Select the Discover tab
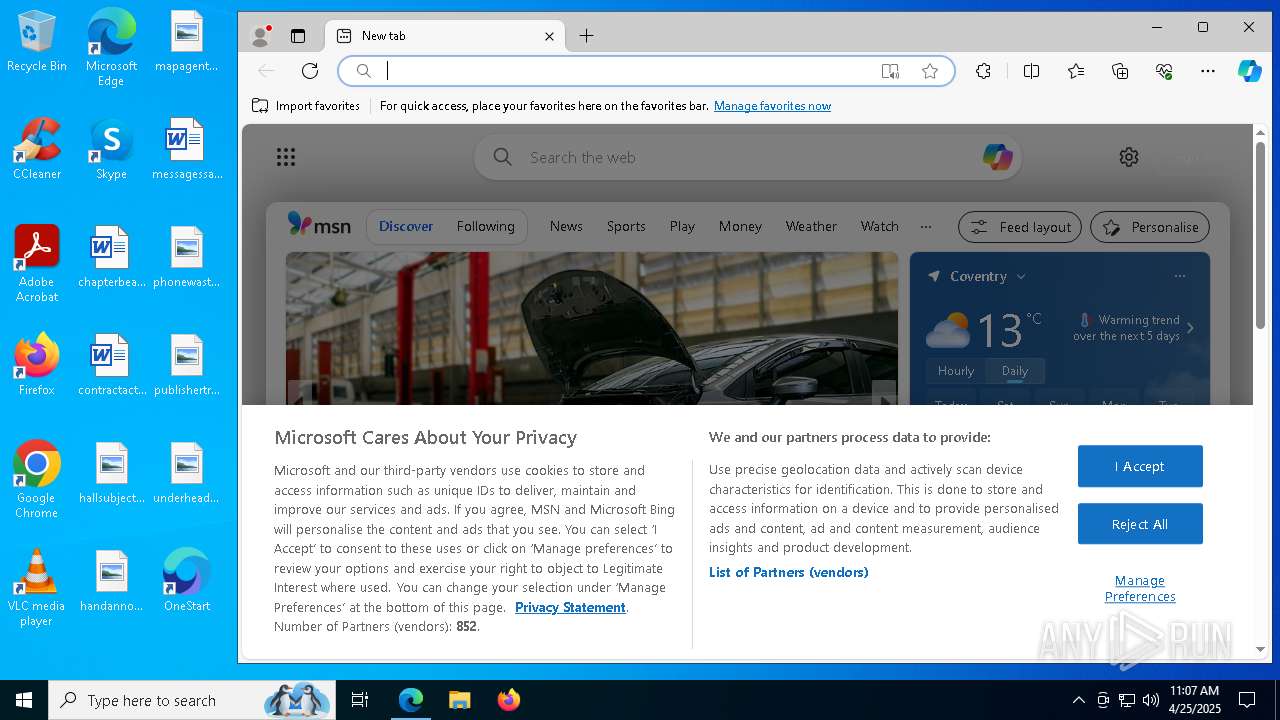1280x720 pixels. pos(406,227)
